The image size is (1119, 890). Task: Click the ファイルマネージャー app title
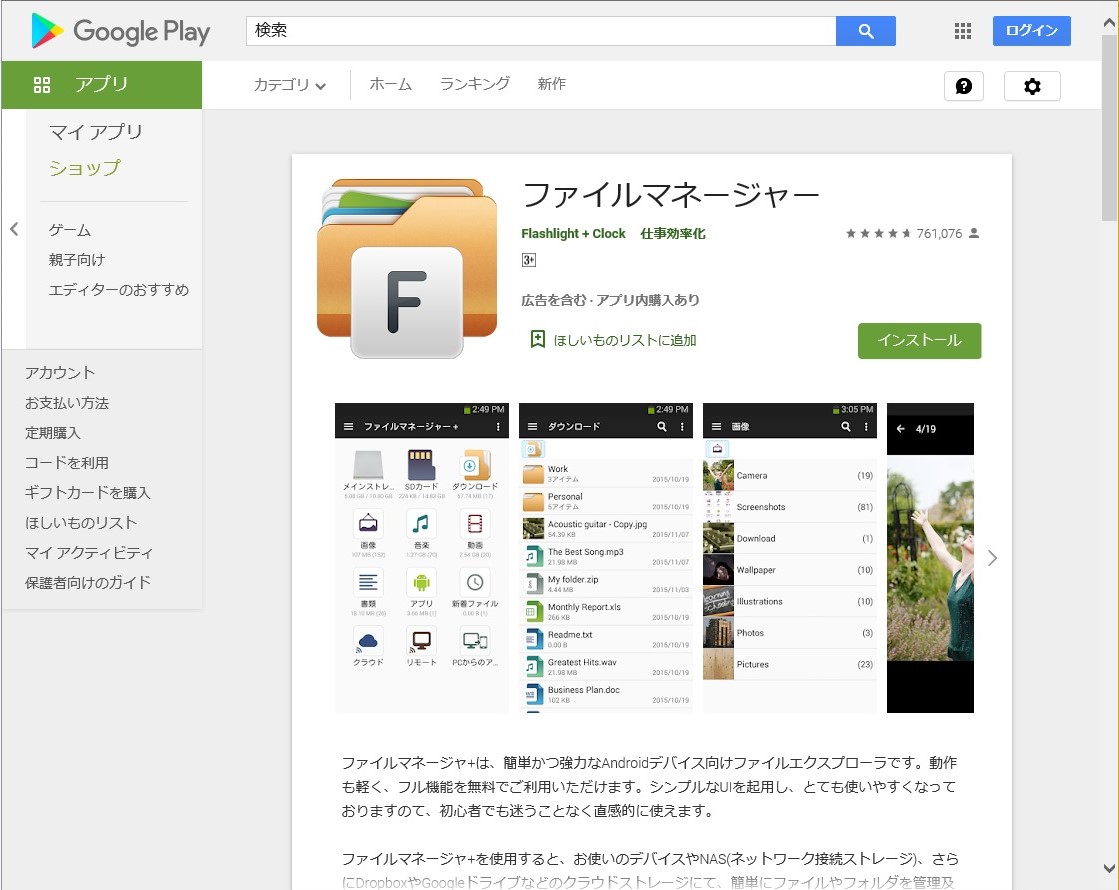coord(670,194)
